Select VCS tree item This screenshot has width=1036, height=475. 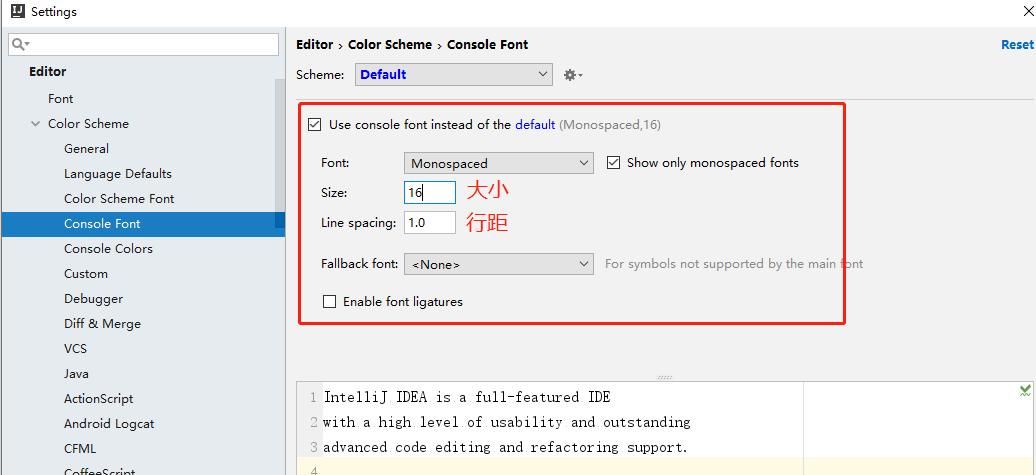tap(75, 349)
